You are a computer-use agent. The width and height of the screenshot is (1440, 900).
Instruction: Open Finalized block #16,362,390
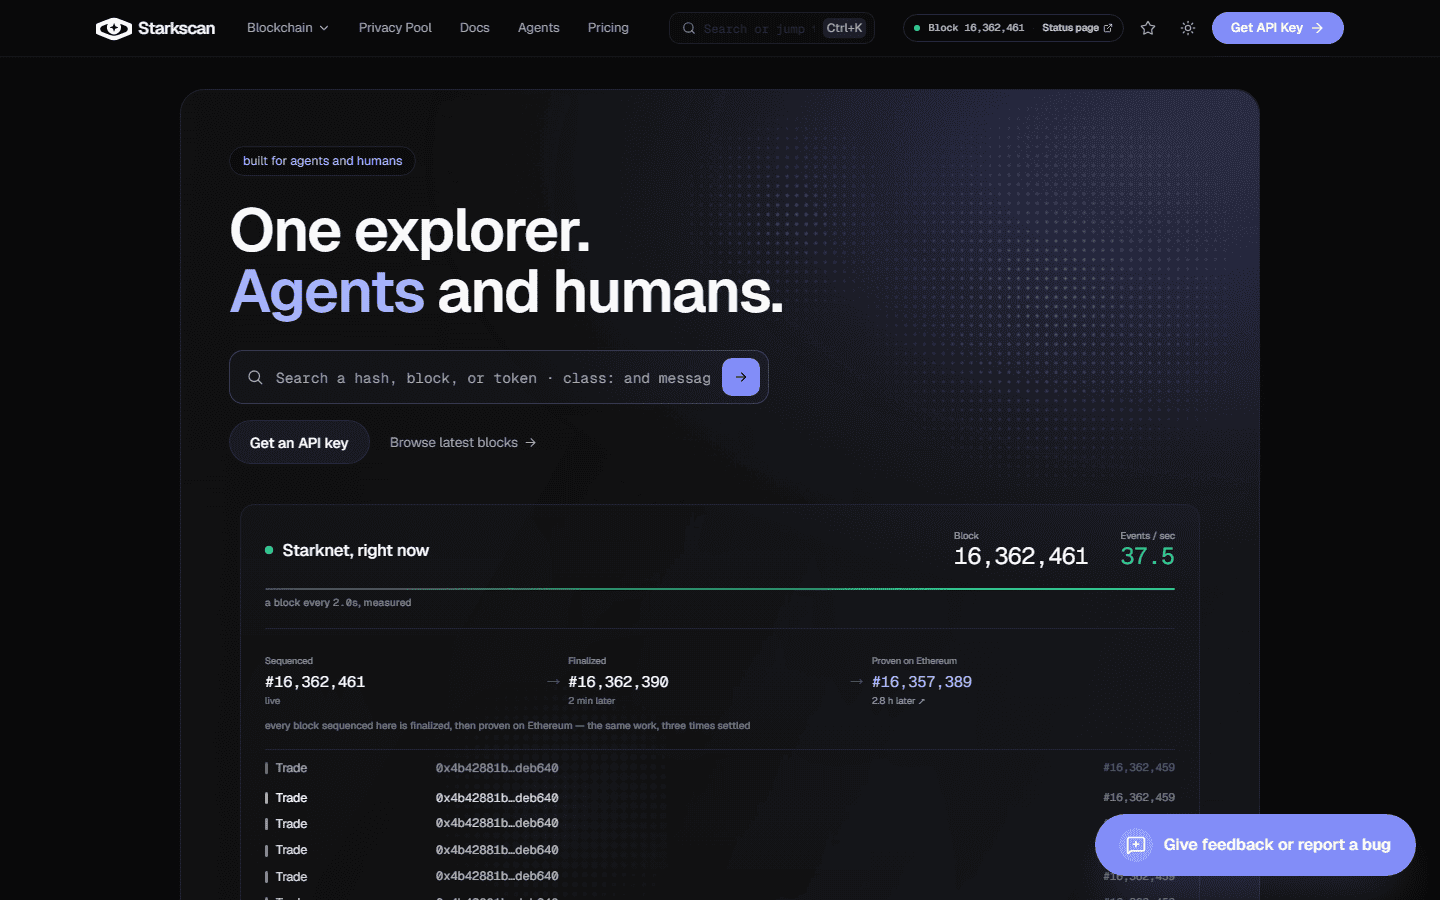(618, 682)
